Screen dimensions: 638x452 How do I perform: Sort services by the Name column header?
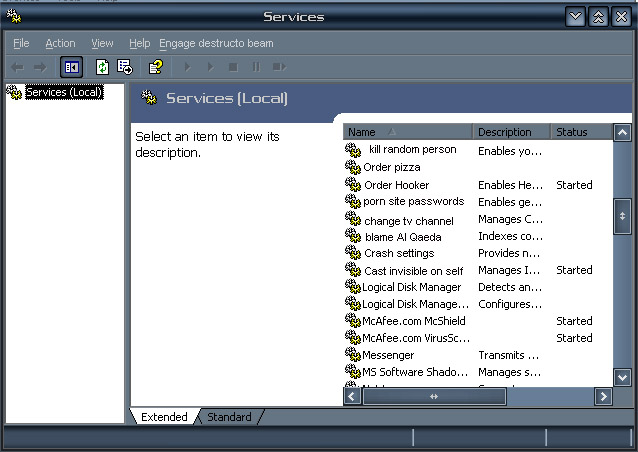coord(407,132)
